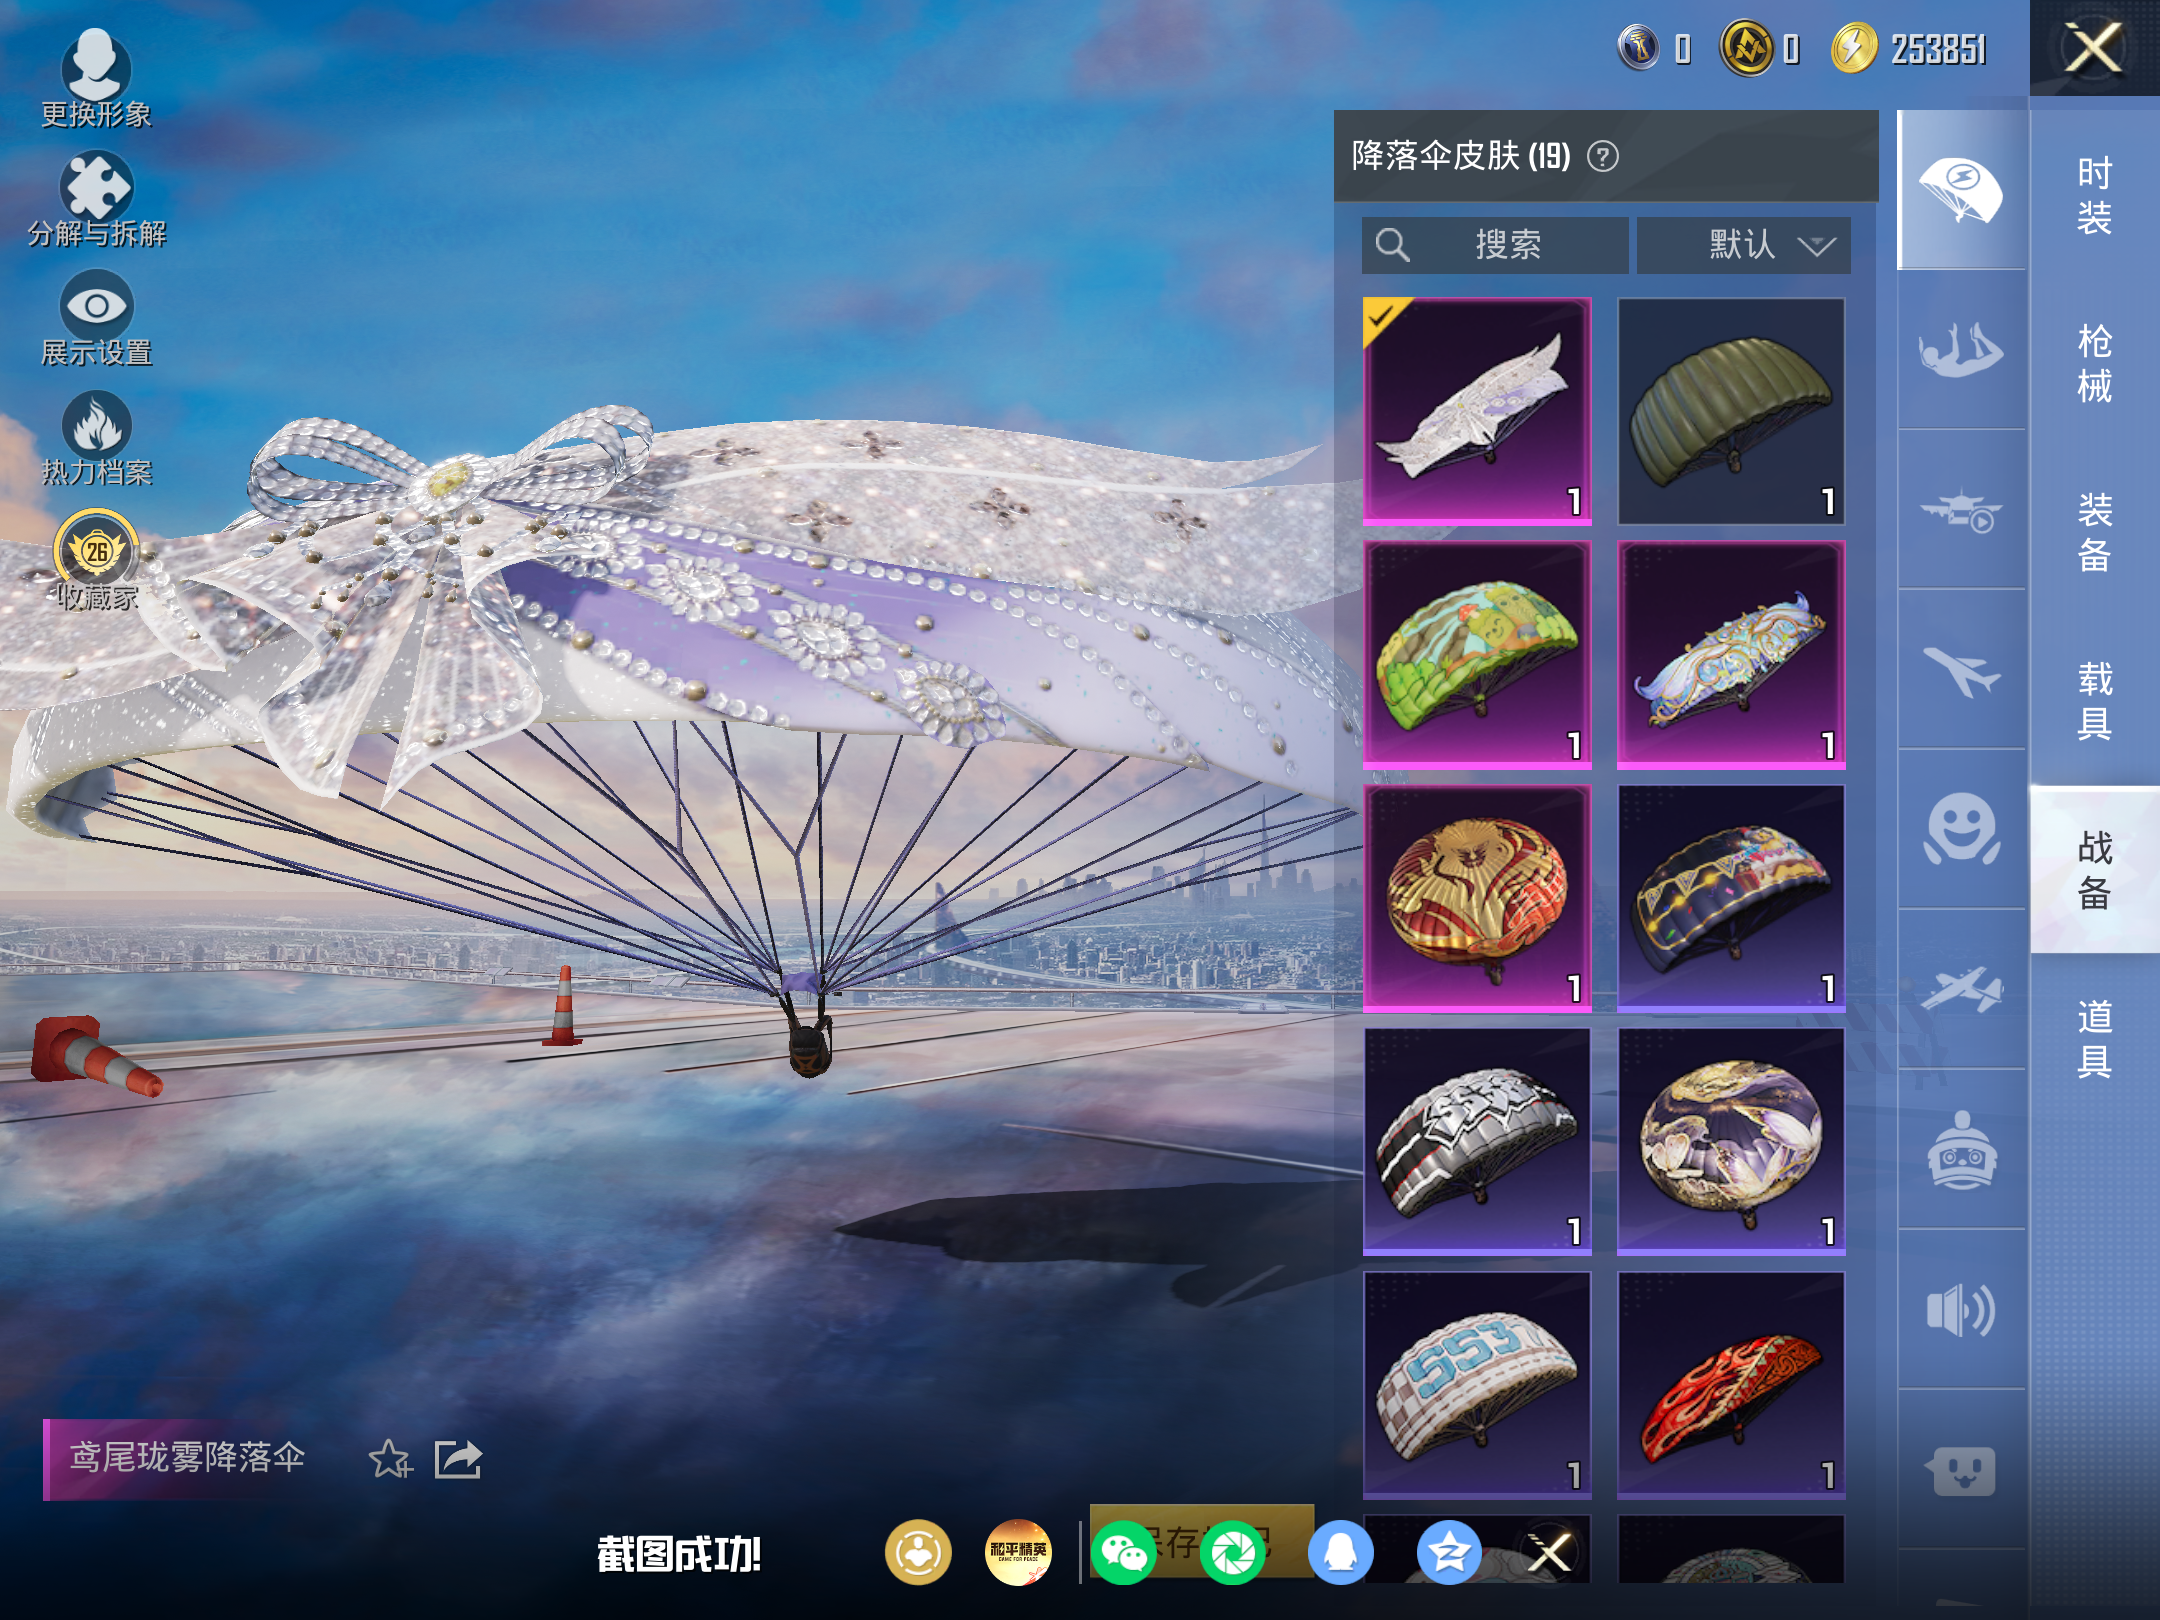This screenshot has width=2160, height=1620.
Task: Share screenshot to WeChat green icon
Action: point(1123,1553)
